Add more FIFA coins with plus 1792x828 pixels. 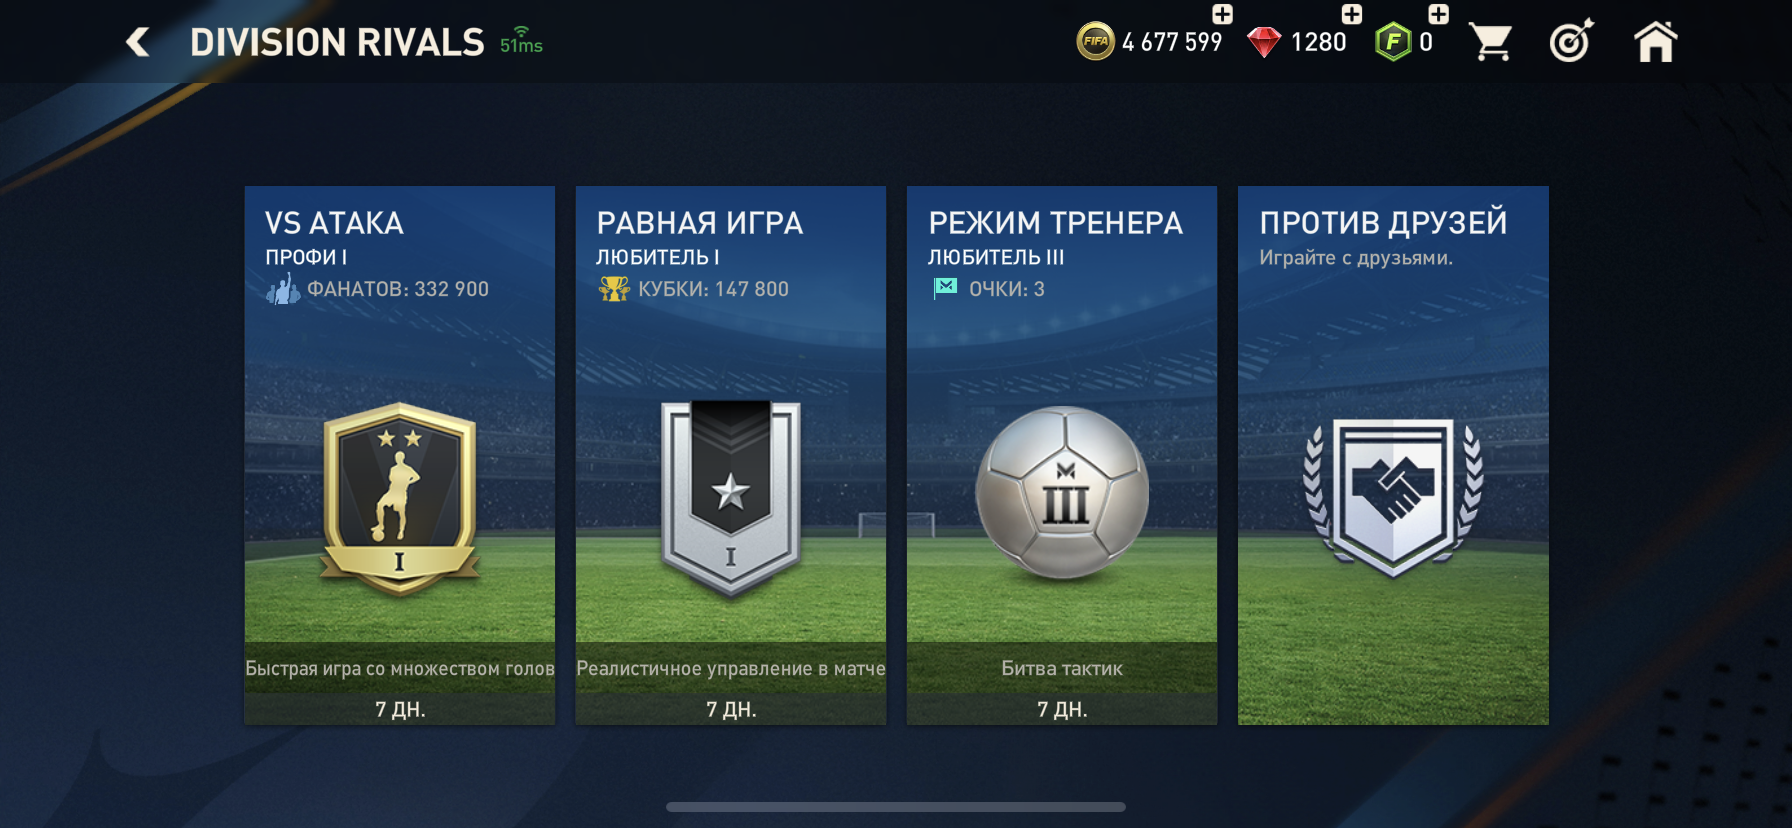[1222, 14]
